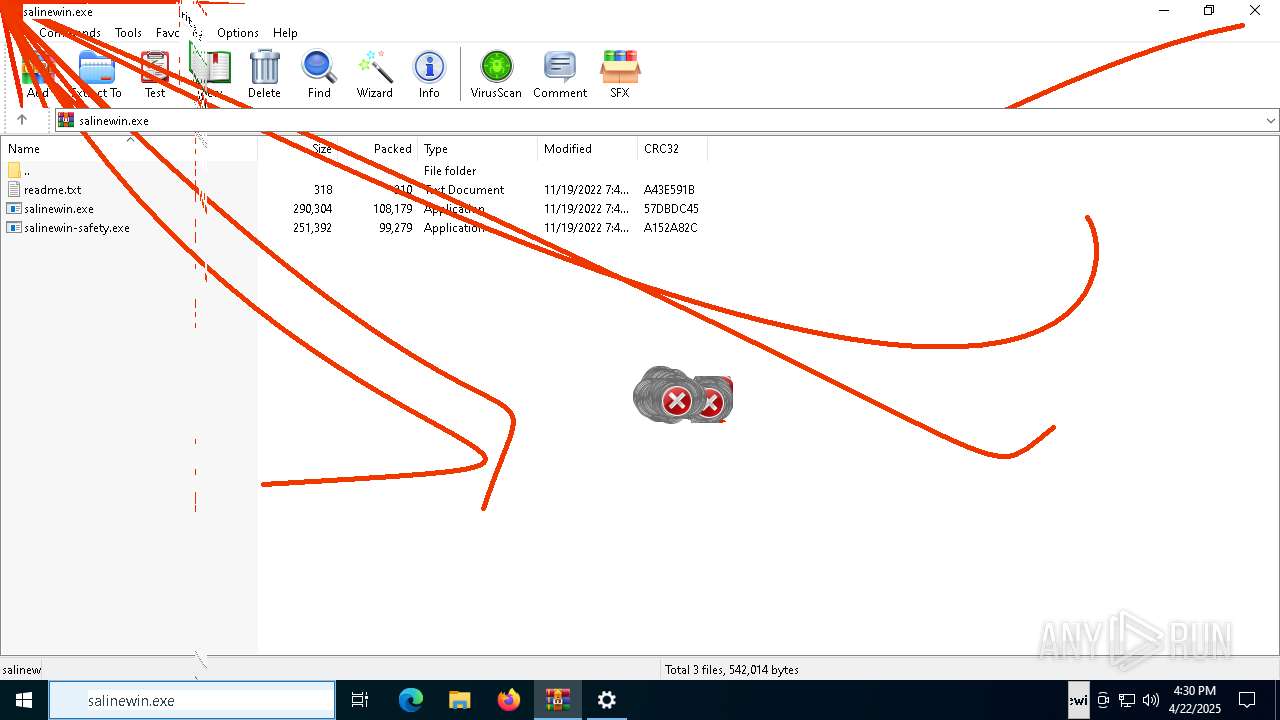The height and width of the screenshot is (720, 1280).
Task: Open the Commands menu
Action: [70, 33]
